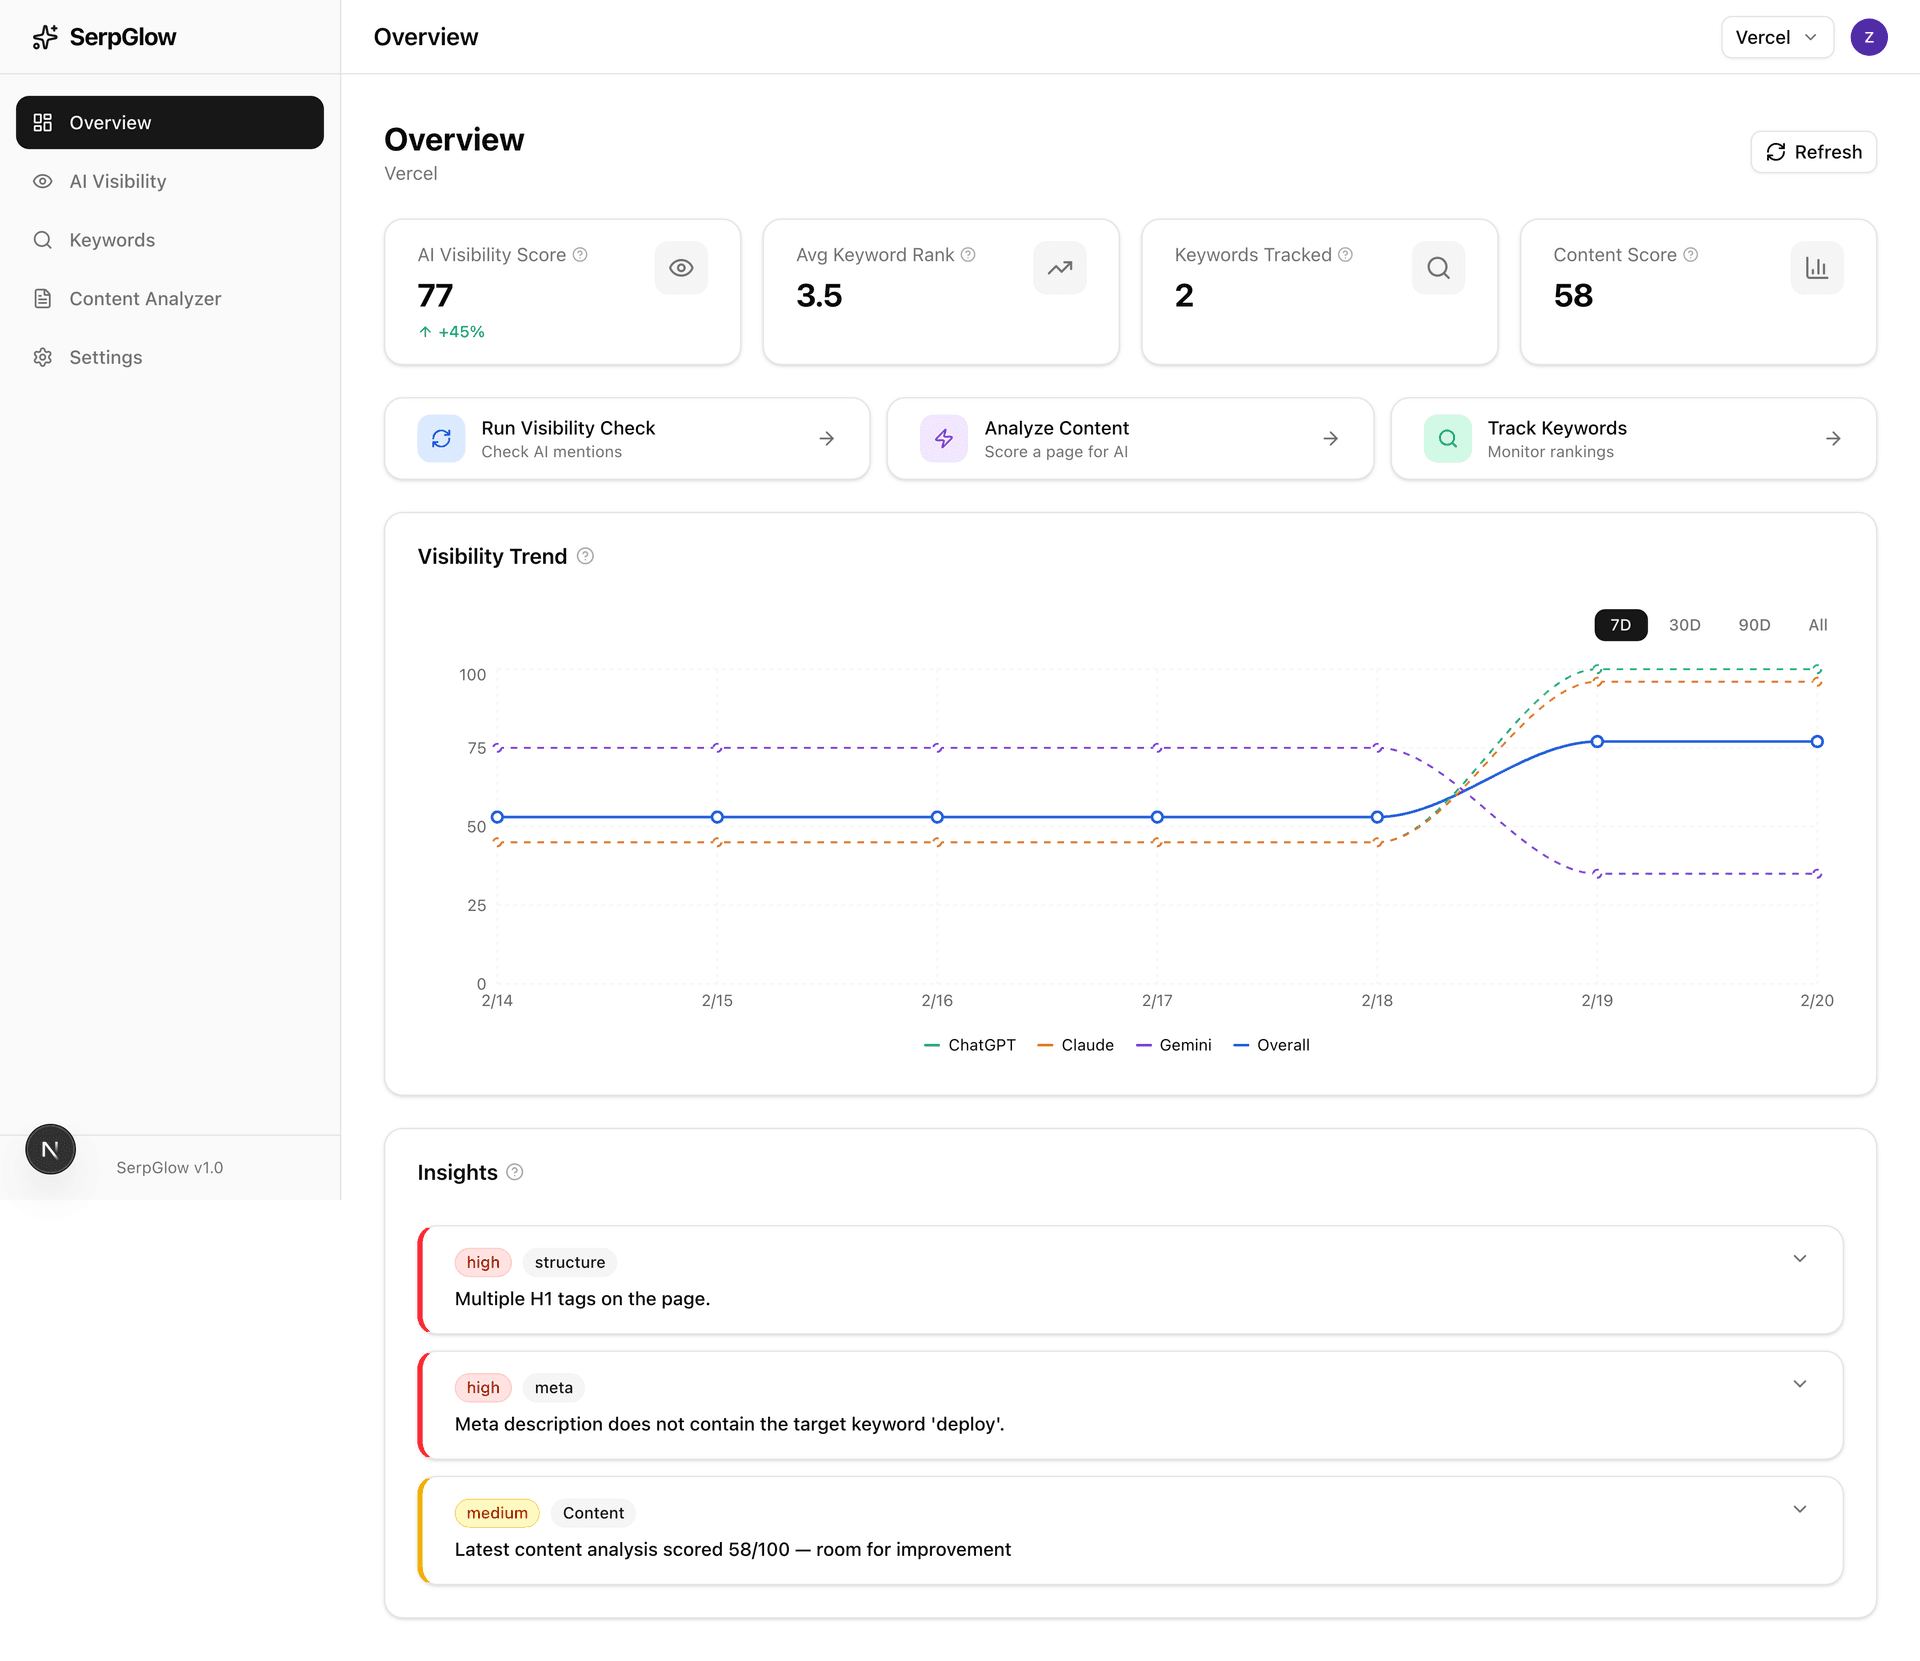Click the Z user avatar in the top bar
Image resolution: width=1920 pixels, height=1661 pixels.
click(x=1870, y=37)
